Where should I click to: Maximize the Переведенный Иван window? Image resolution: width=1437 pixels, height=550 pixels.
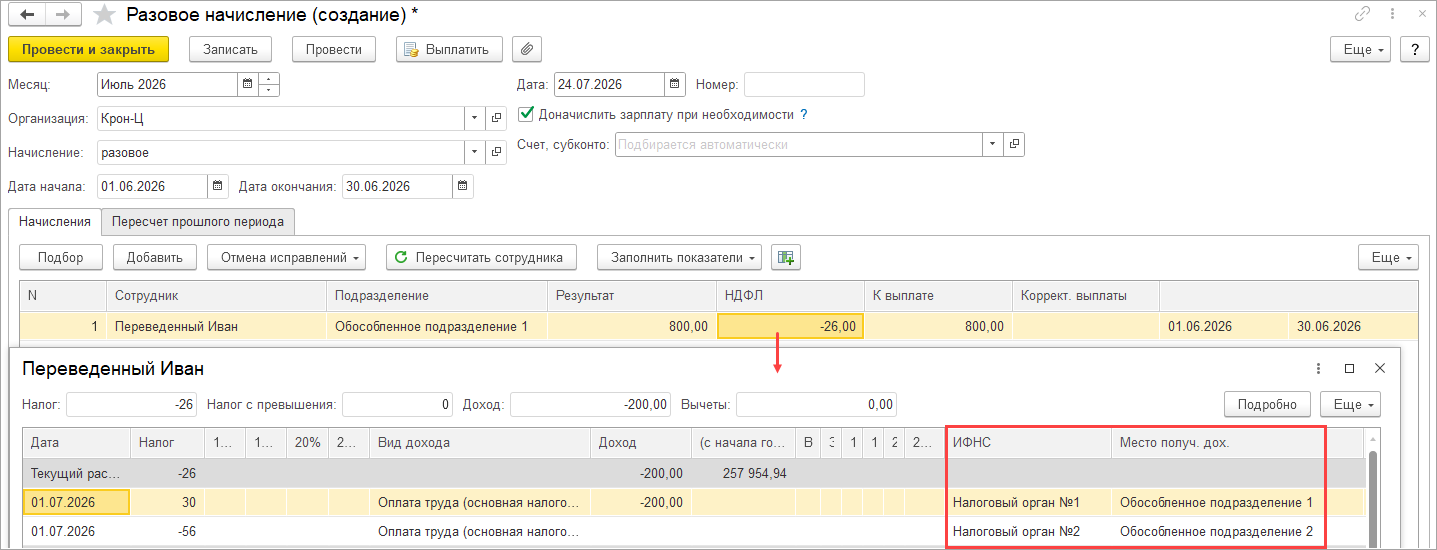(1349, 369)
